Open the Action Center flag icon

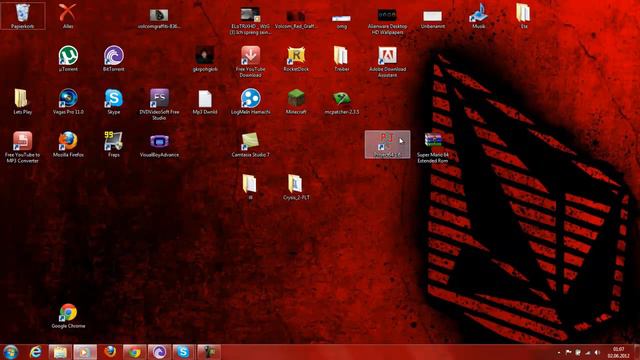coord(568,352)
